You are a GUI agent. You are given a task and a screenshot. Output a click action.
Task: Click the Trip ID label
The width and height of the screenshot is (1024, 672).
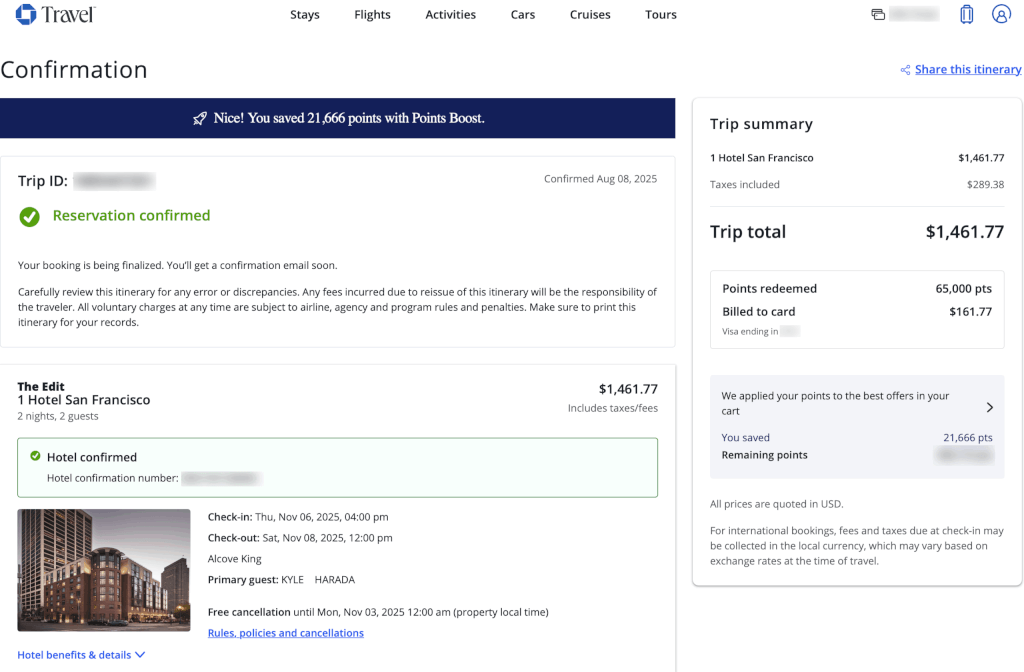[x=42, y=181]
